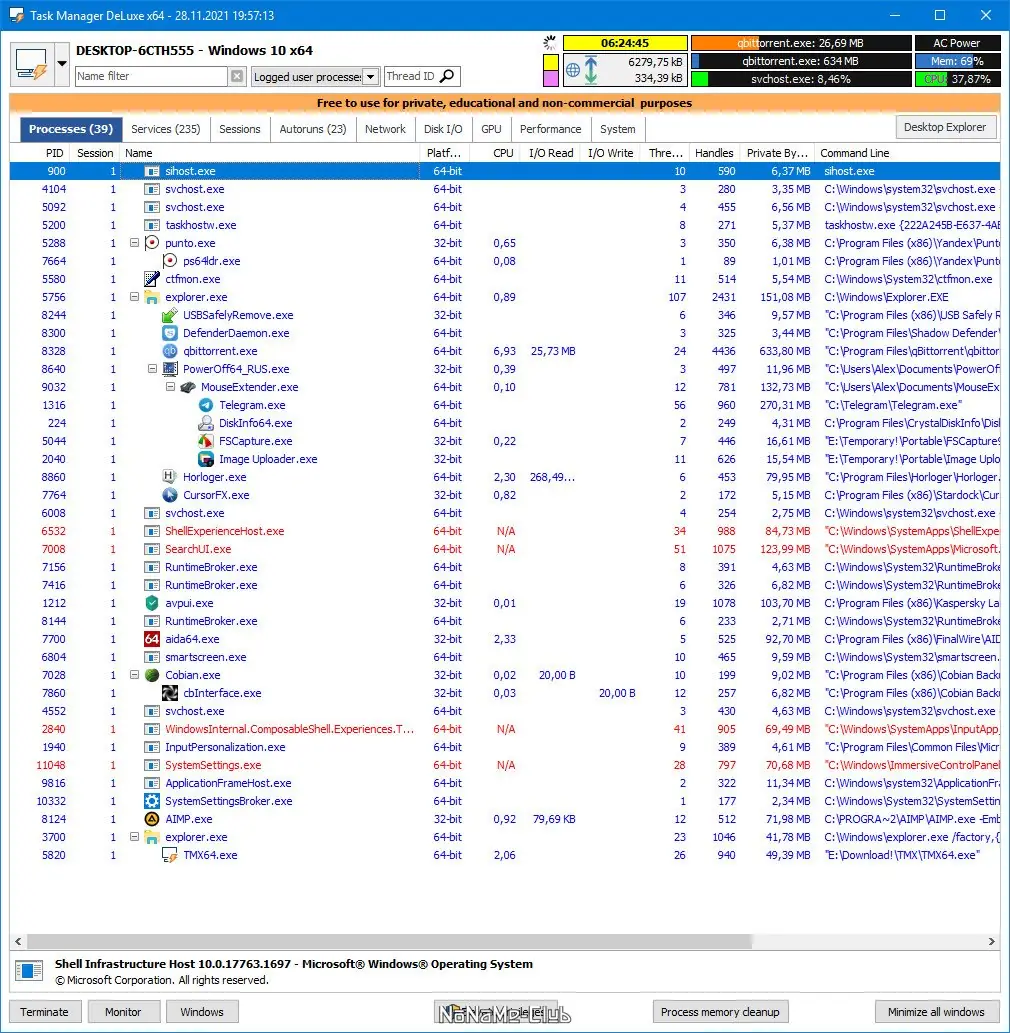The height and width of the screenshot is (1033, 1010).
Task: Open the Disk I/O tab
Action: [x=443, y=129]
